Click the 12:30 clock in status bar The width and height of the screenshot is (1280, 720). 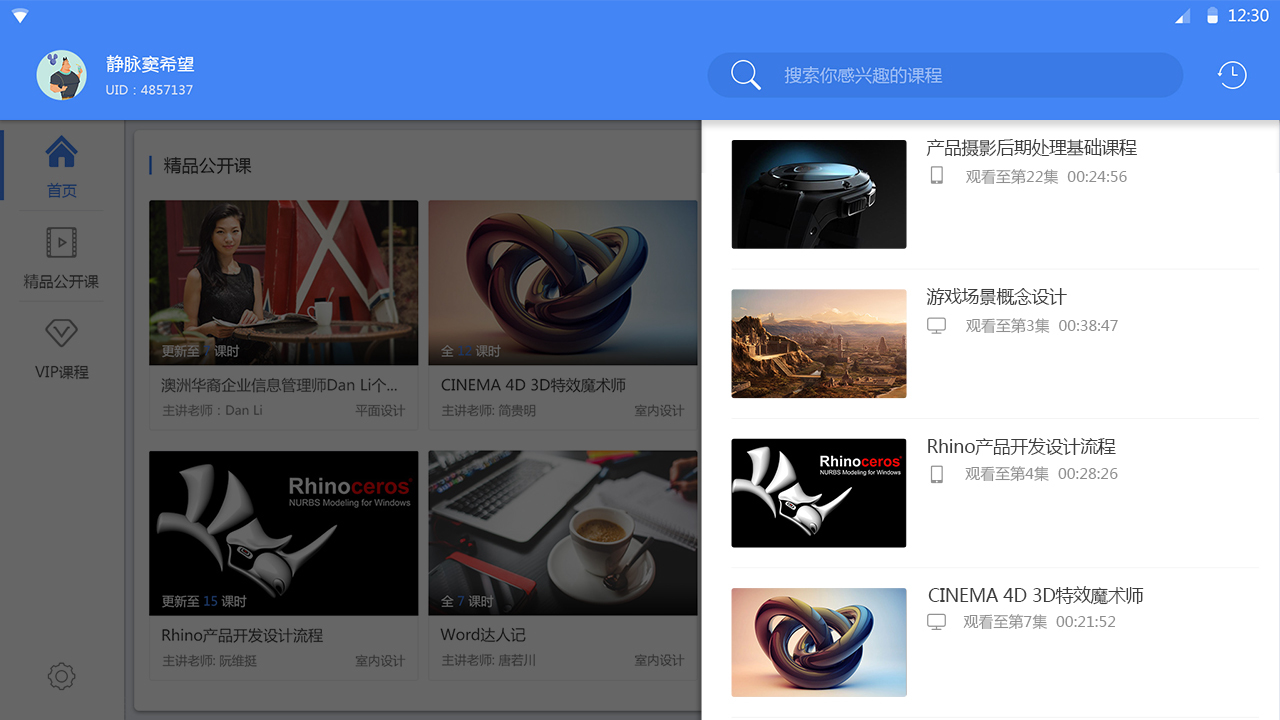tap(1248, 16)
